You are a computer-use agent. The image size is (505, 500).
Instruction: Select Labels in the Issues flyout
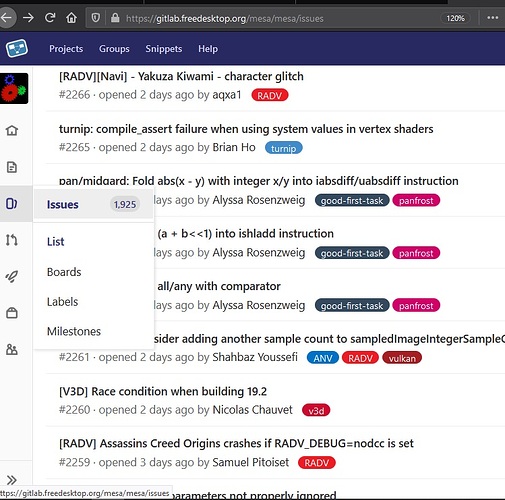(x=62, y=302)
